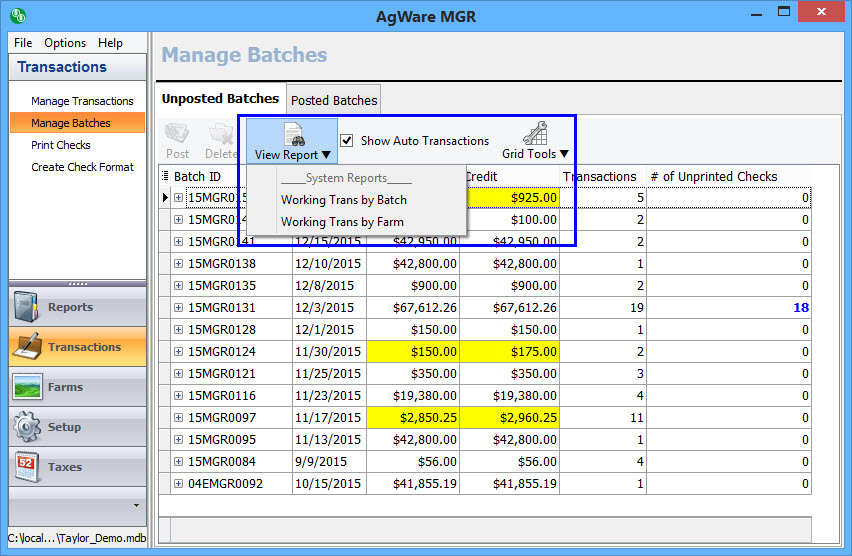Go to Print Checks
The height and width of the screenshot is (556, 852).
(61, 145)
